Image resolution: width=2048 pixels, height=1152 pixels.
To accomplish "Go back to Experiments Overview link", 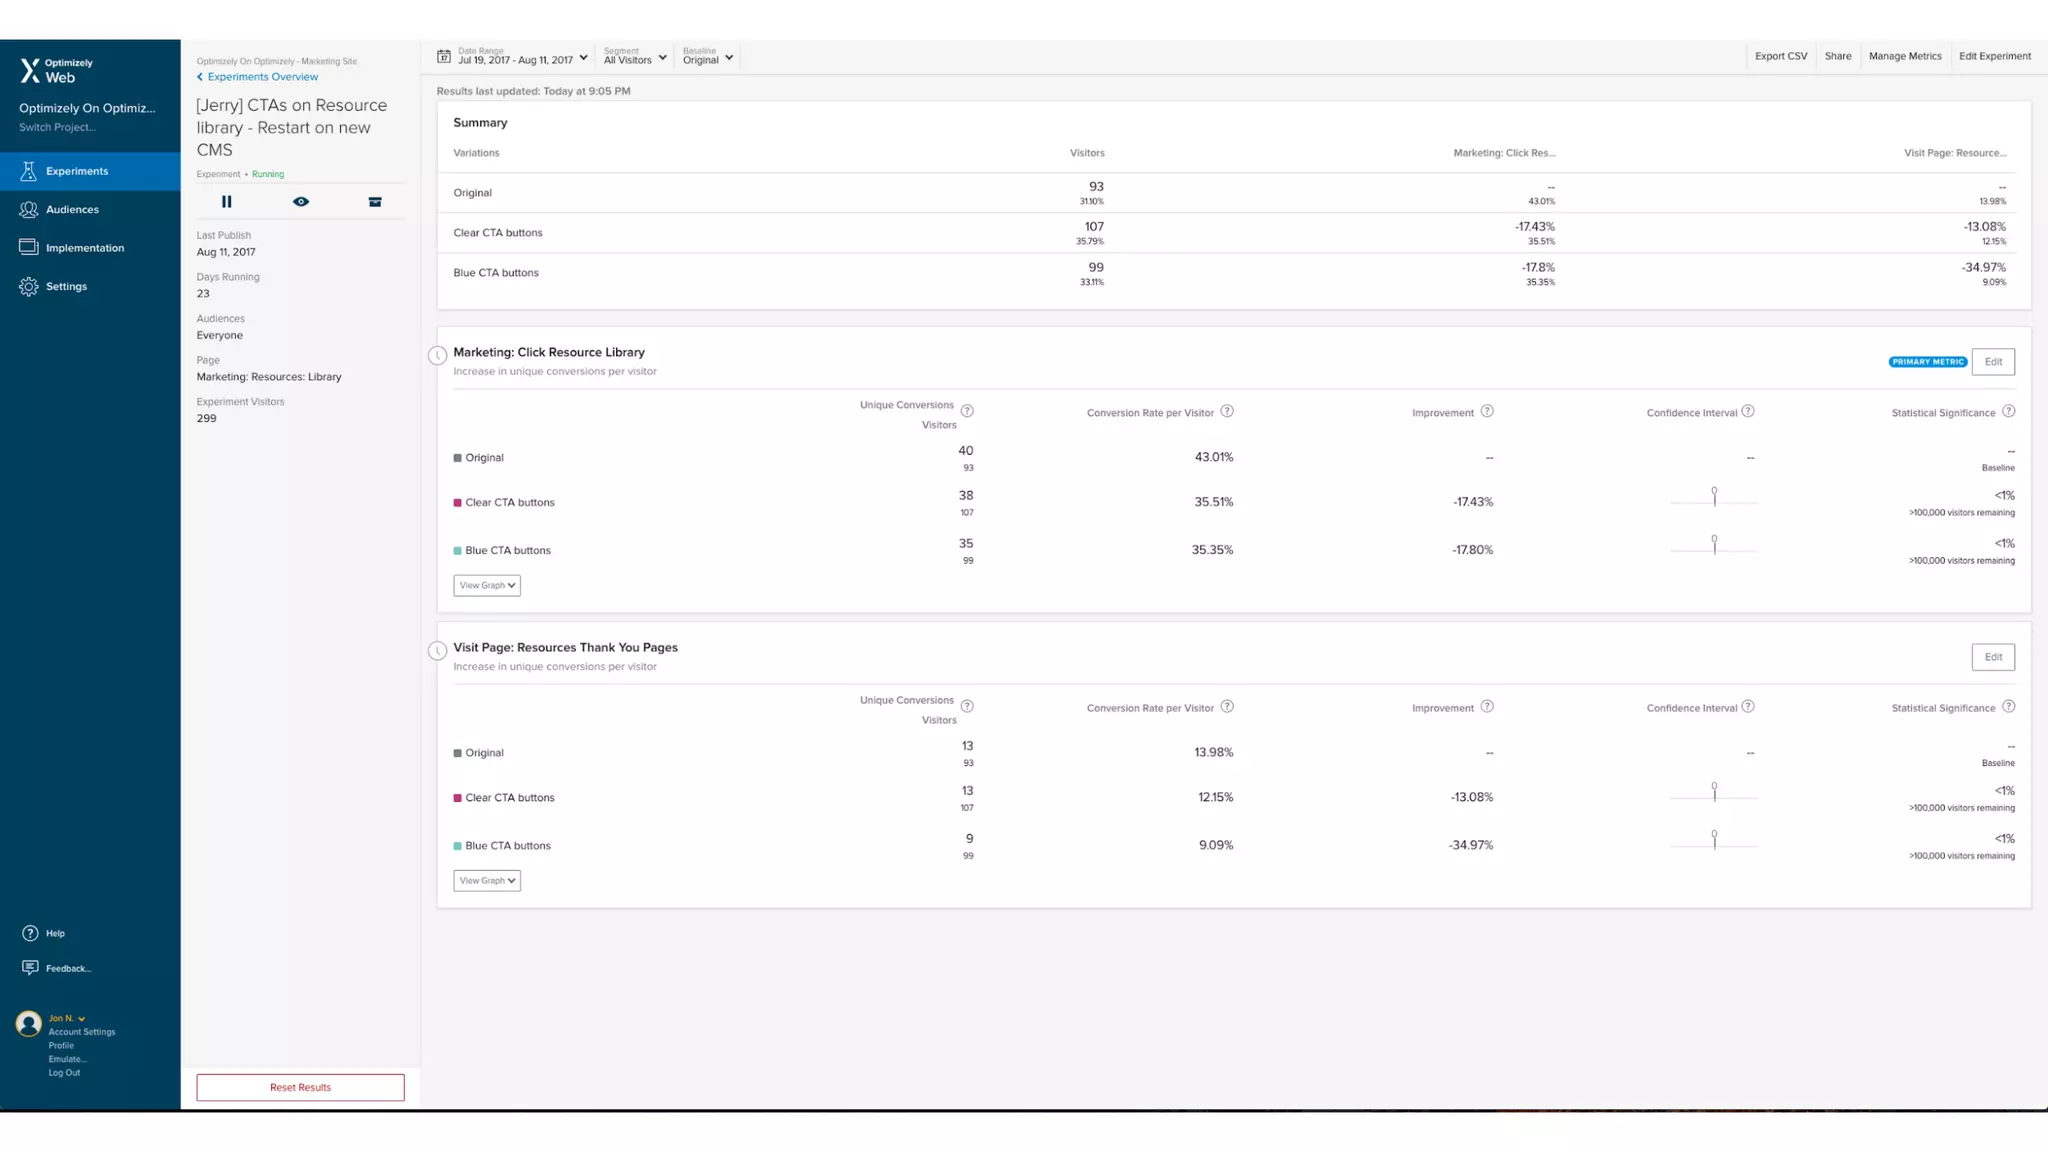I will pos(262,77).
